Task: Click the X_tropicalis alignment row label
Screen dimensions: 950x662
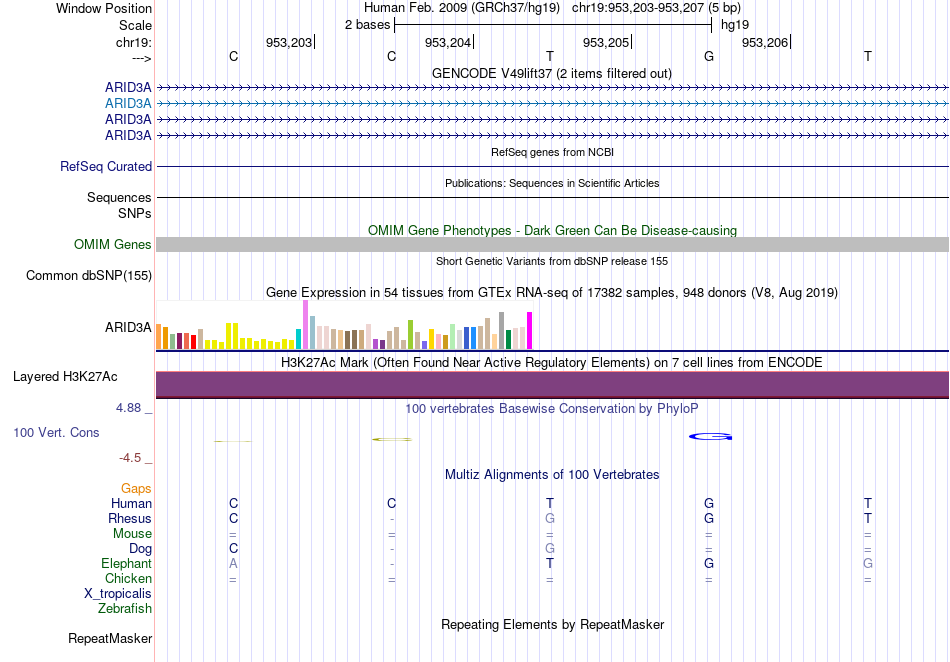Action: (118, 594)
